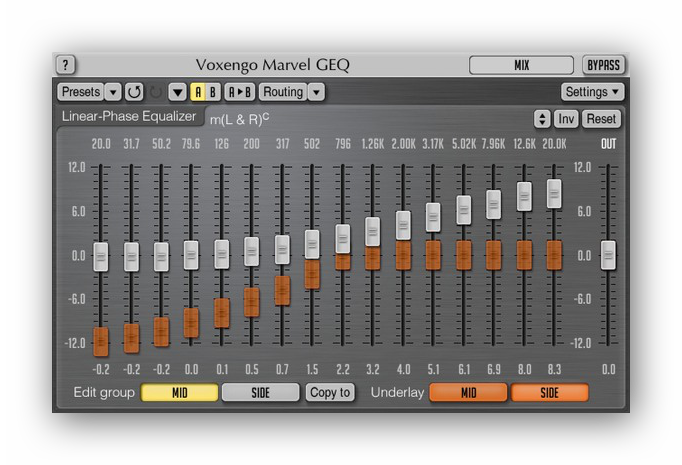This screenshot has height=465, width=682.
Task: Toggle the BYPASS button
Action: tap(604, 65)
